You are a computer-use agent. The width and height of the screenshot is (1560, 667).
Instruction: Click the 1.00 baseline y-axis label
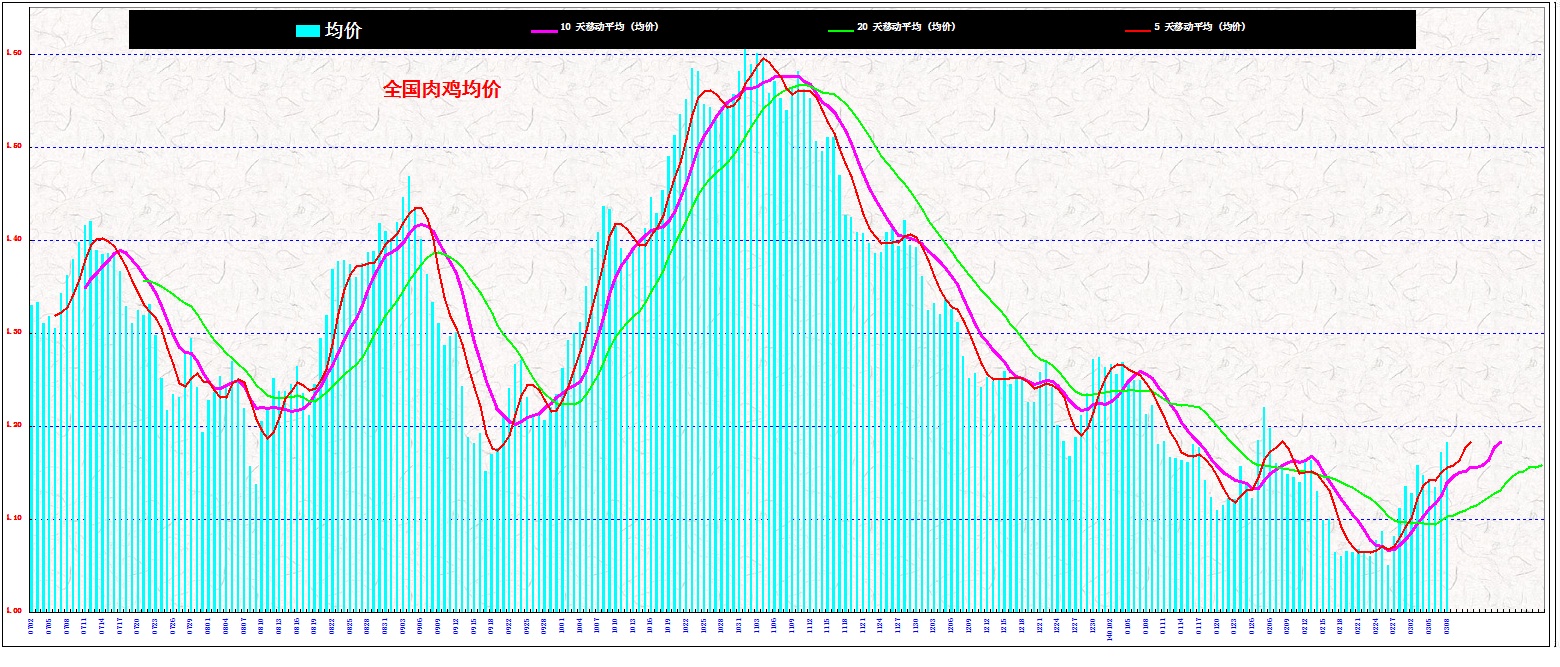click(14, 610)
